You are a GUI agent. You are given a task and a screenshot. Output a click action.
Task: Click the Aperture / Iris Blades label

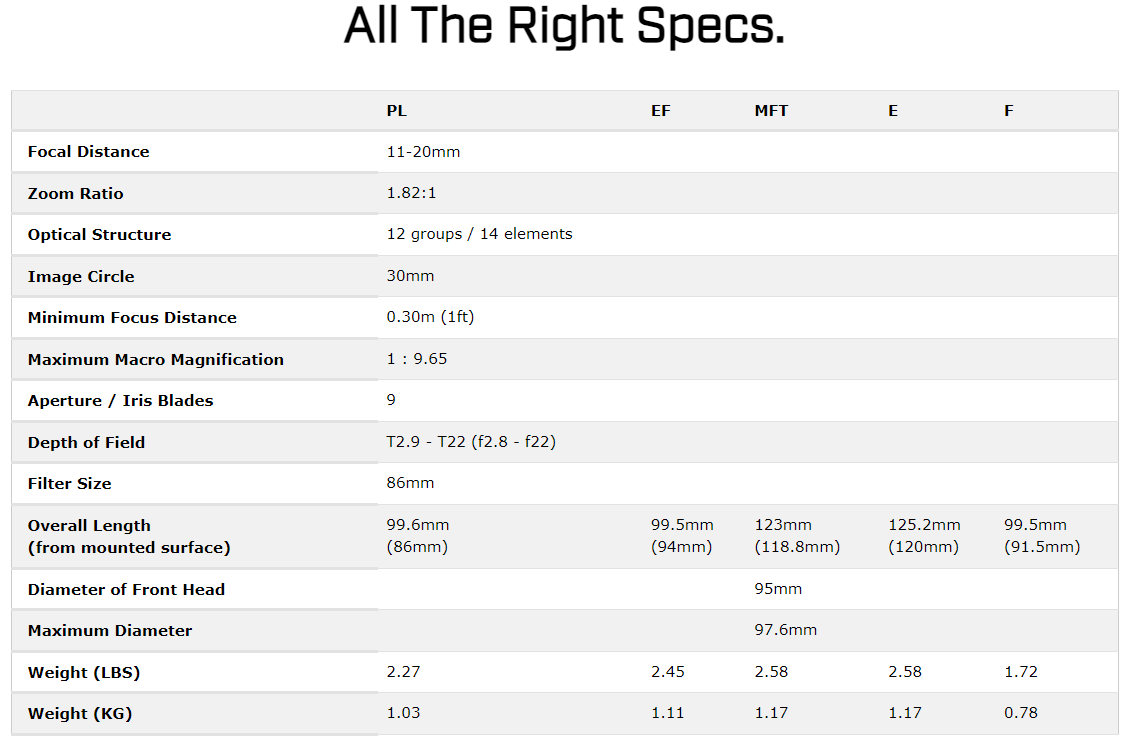pos(120,401)
